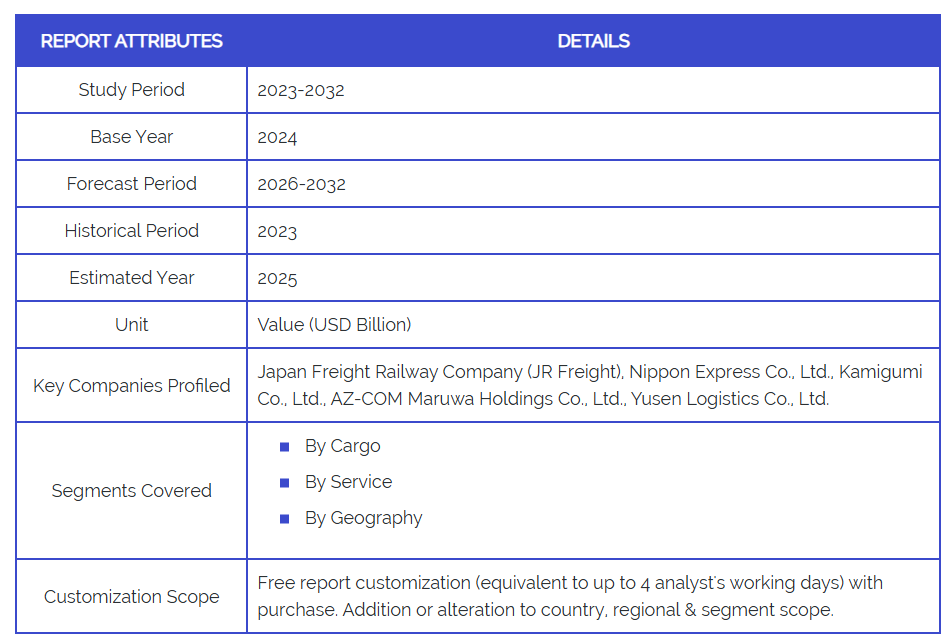Click the 2025 estimated year value

(x=277, y=278)
